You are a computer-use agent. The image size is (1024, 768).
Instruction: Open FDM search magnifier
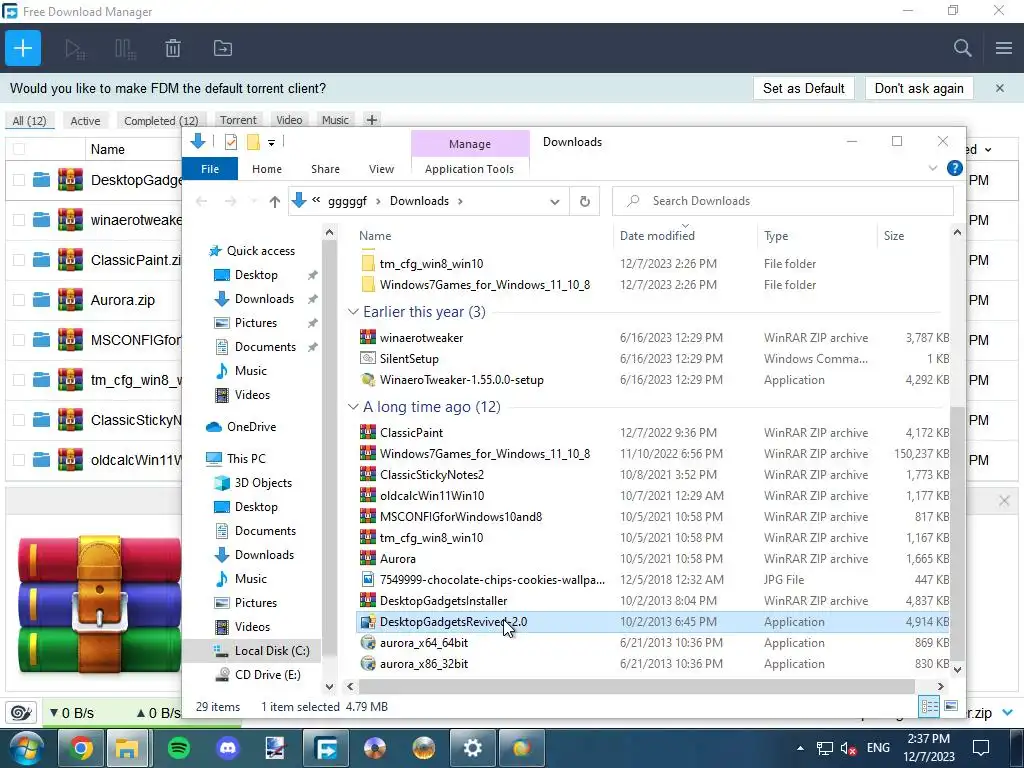click(962, 48)
